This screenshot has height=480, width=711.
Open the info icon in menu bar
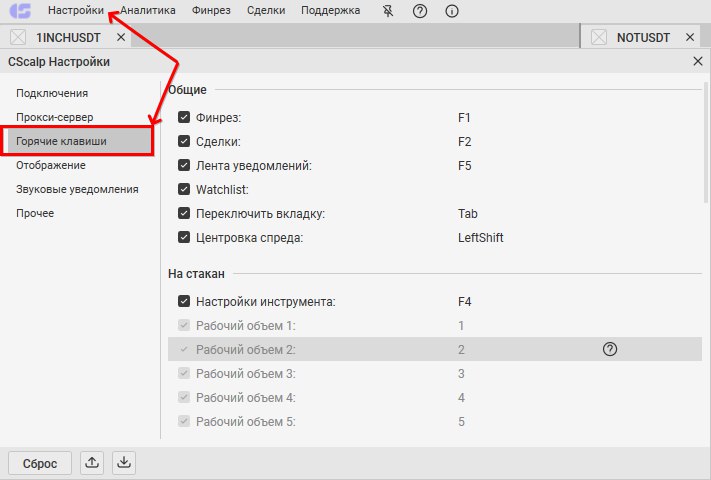[x=452, y=10]
